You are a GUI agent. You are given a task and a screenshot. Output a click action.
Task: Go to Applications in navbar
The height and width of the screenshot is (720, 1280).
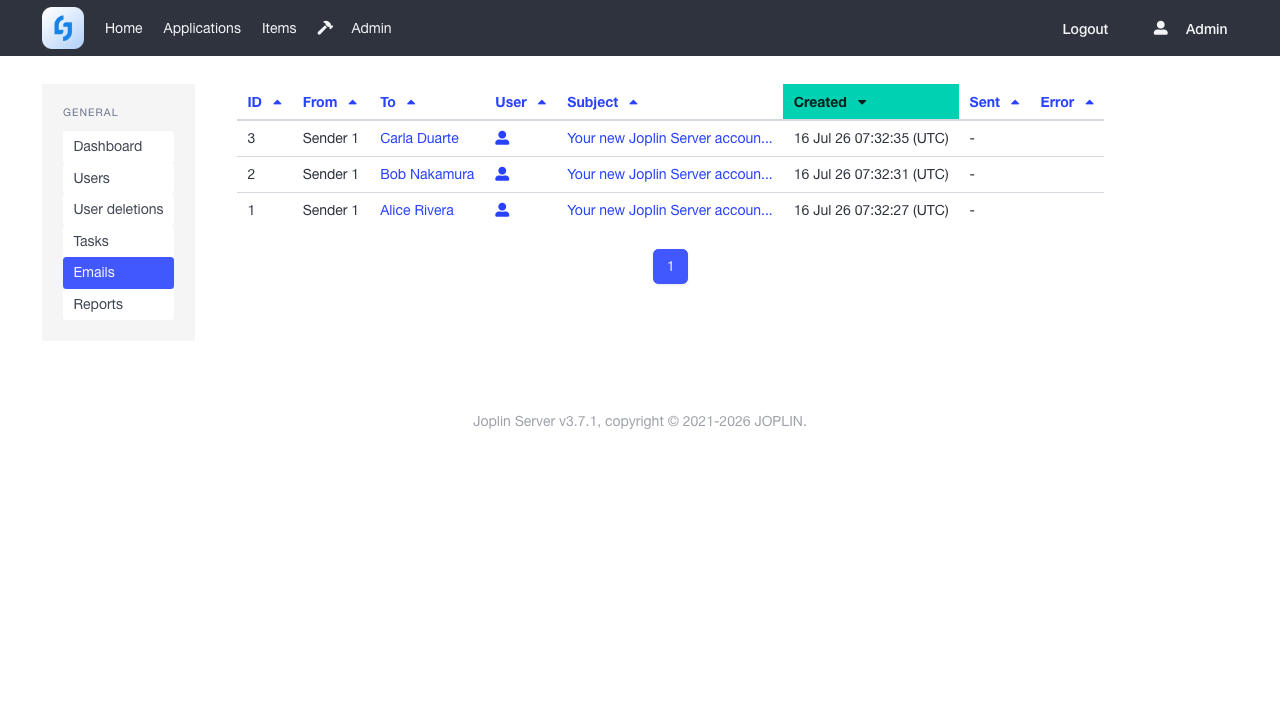click(202, 28)
